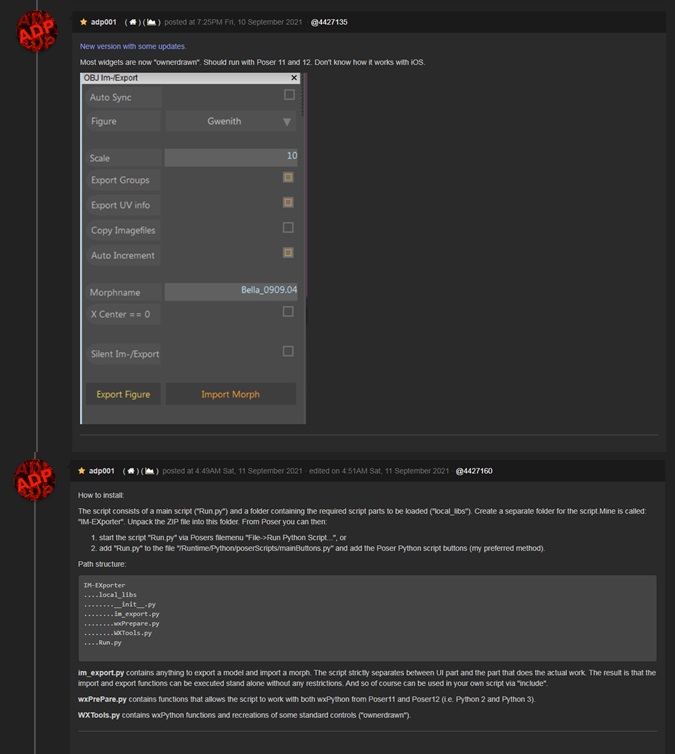Enable the Silent Im-/Export checkbox
The height and width of the screenshot is (754, 675).
[x=288, y=351]
